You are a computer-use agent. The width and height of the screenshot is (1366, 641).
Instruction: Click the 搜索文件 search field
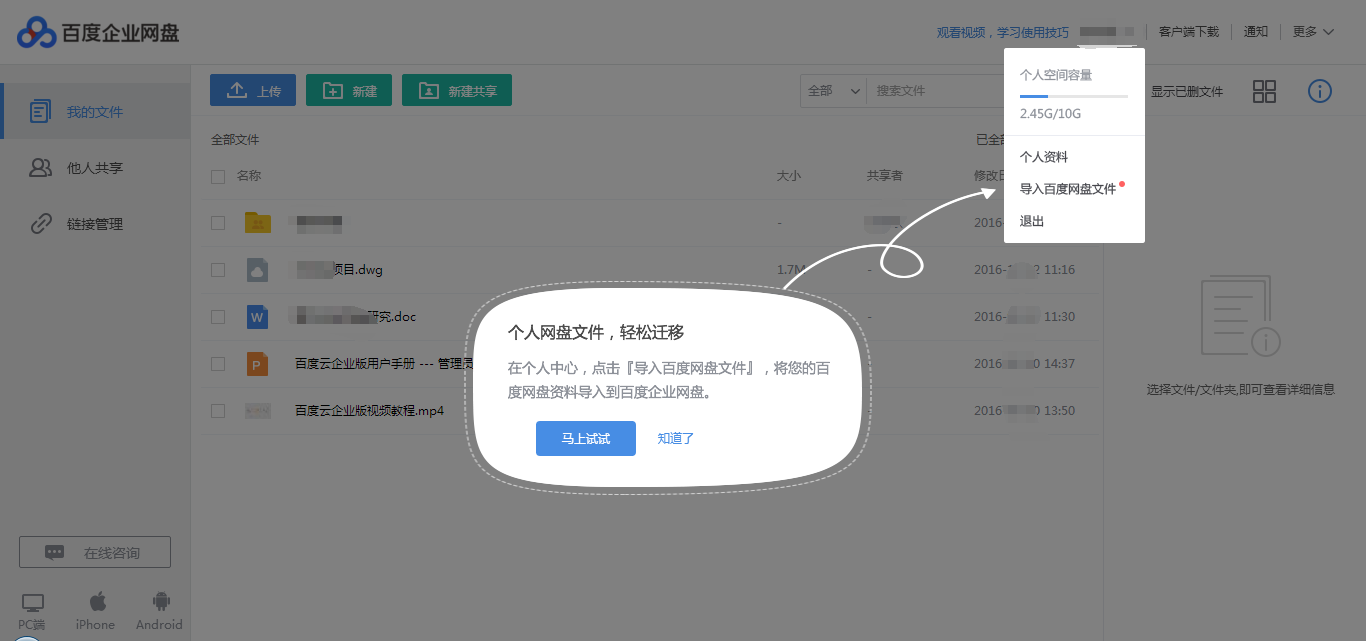tap(935, 90)
